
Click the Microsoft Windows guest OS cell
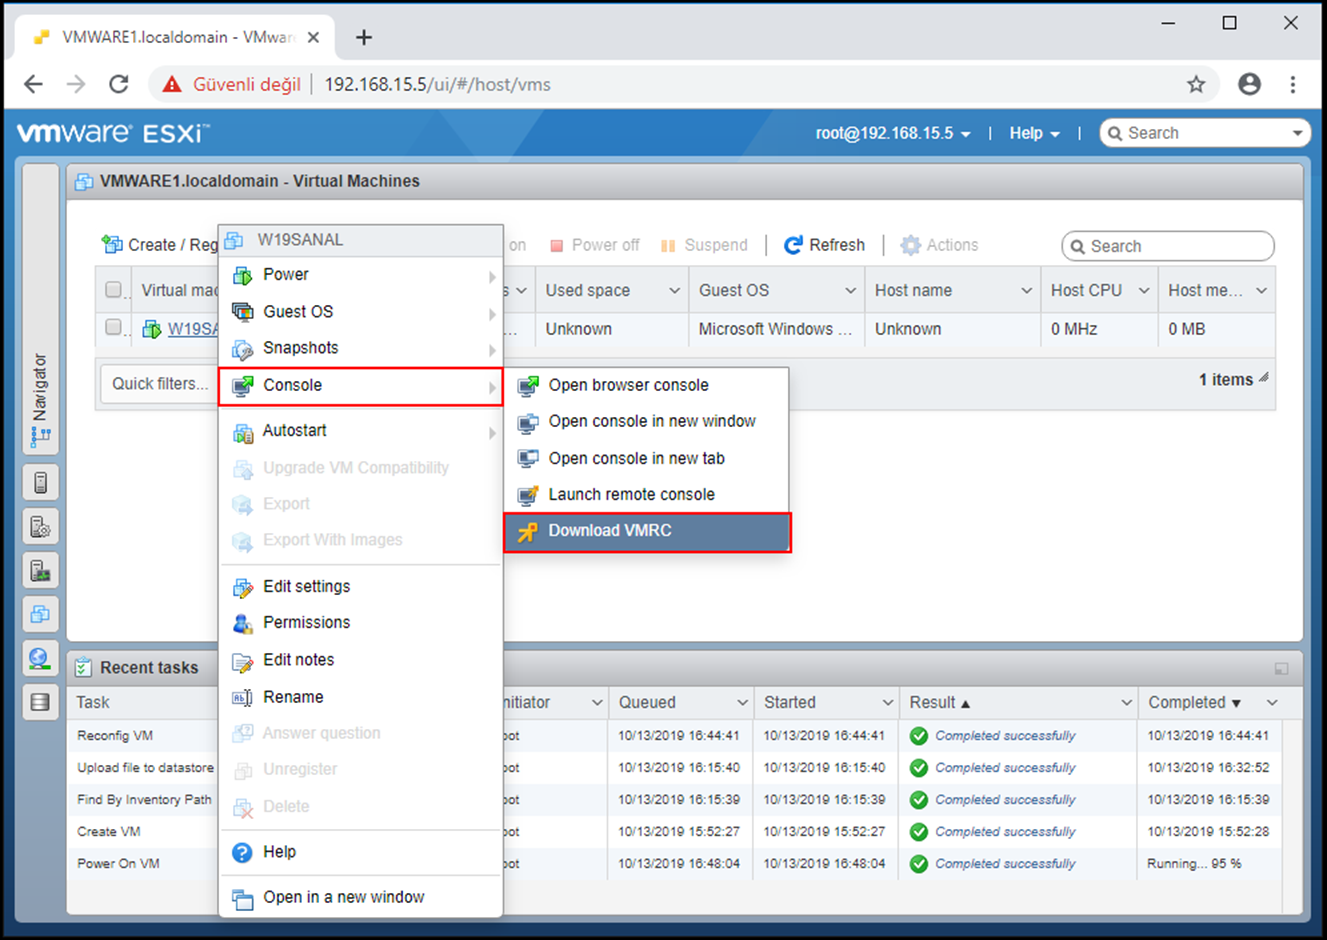(x=775, y=329)
